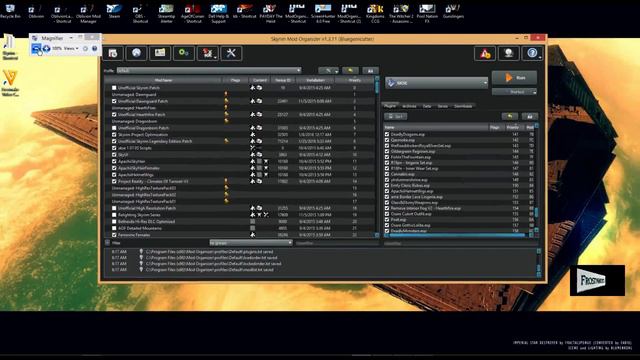Open the Profile dropdown
Viewport: 640px width, 360px height.
[x=209, y=71]
